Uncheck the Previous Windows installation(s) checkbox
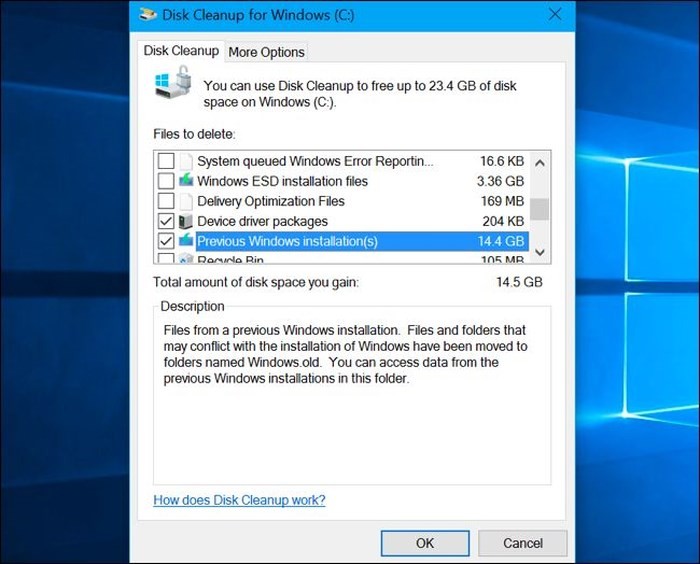Image resolution: width=700 pixels, height=564 pixels. tap(166, 241)
